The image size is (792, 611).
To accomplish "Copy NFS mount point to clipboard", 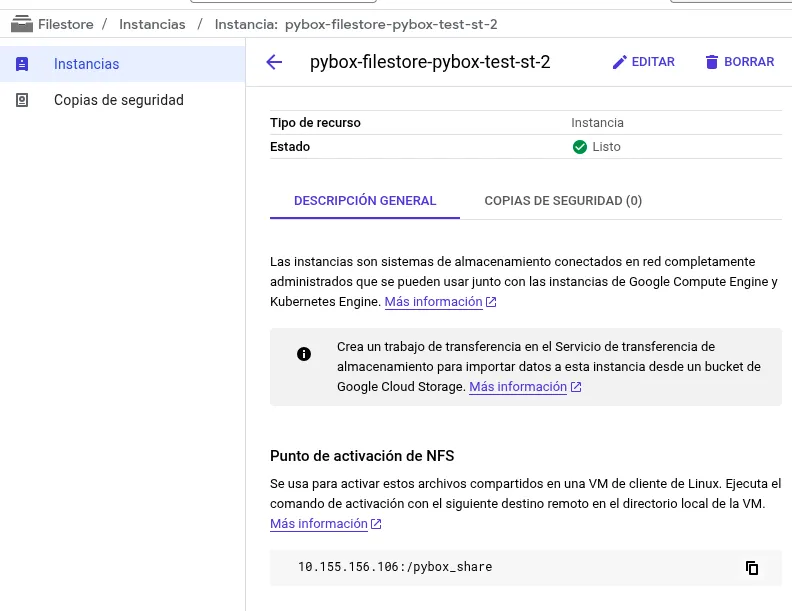I will click(x=752, y=568).
